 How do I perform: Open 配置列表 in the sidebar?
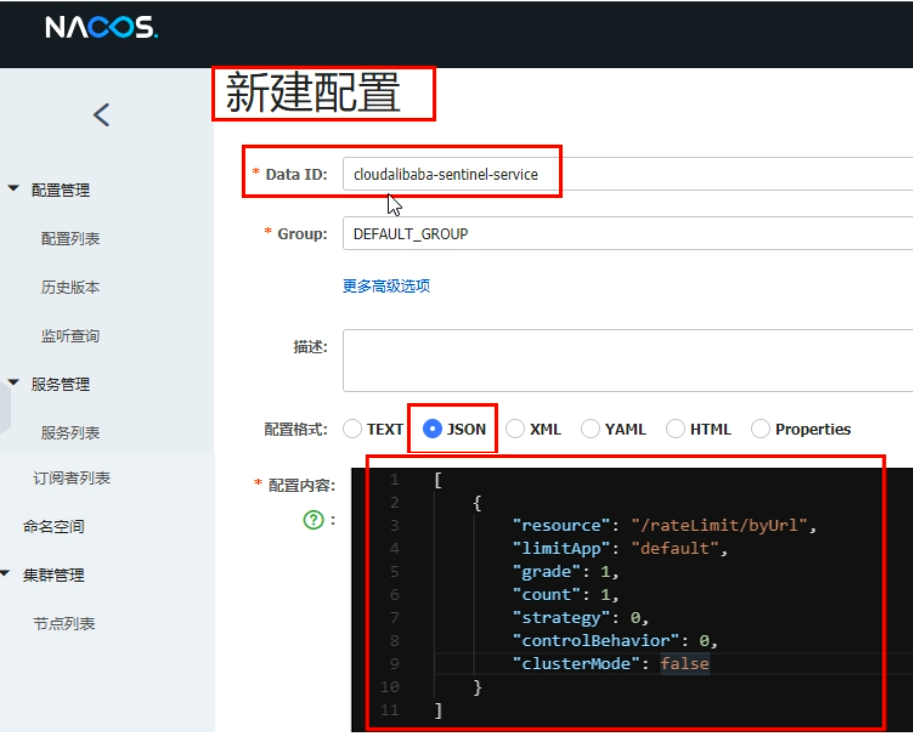[70, 239]
